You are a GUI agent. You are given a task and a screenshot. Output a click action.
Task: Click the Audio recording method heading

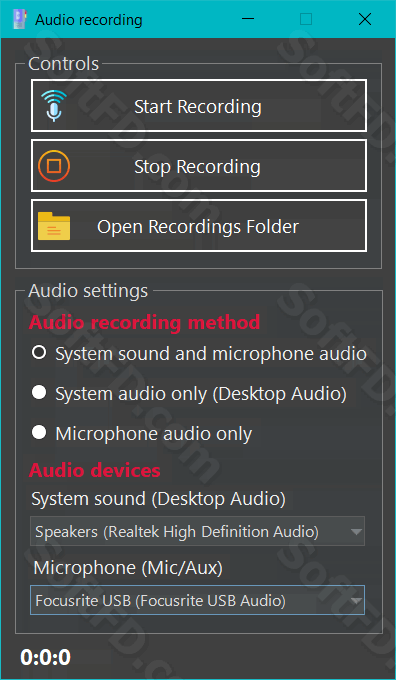tap(144, 323)
